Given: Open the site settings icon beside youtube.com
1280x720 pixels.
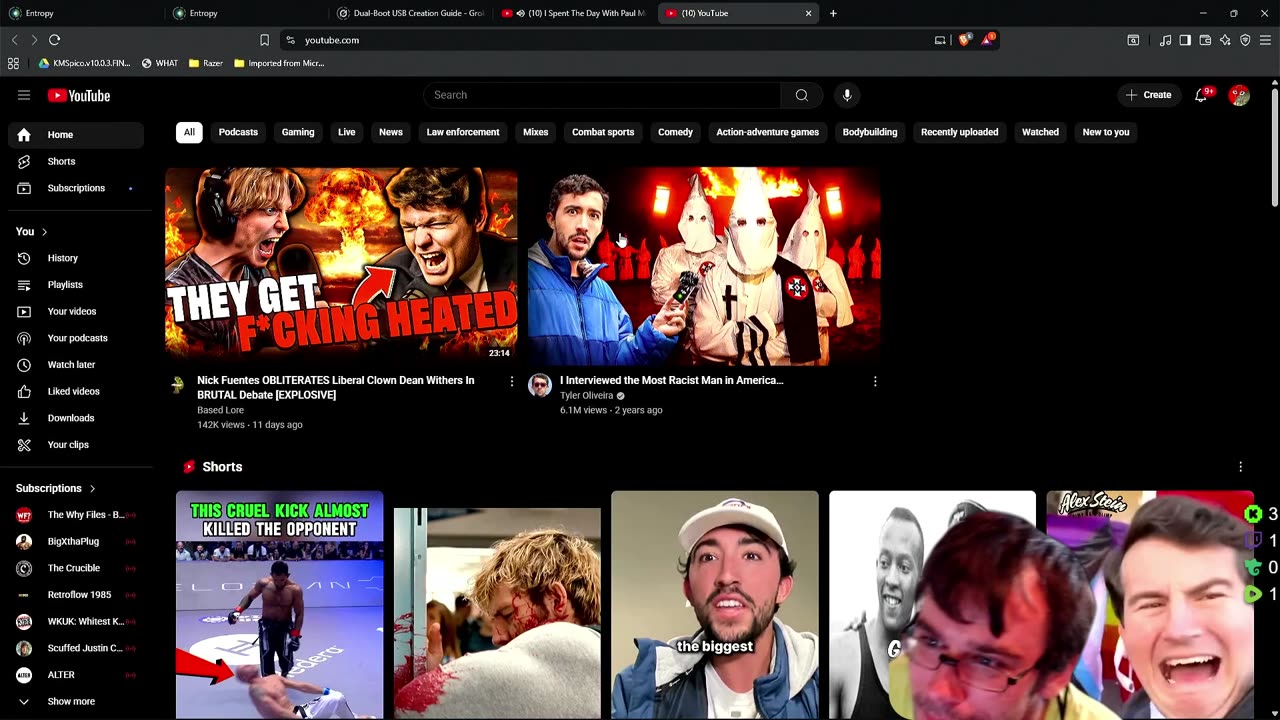Looking at the screenshot, I should pos(290,40).
